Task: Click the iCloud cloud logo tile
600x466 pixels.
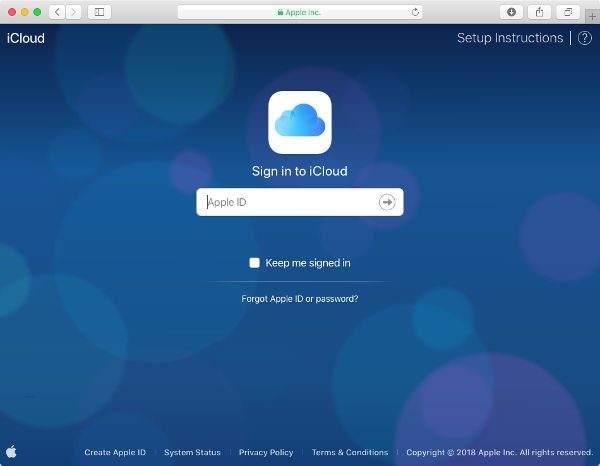Action: point(300,122)
